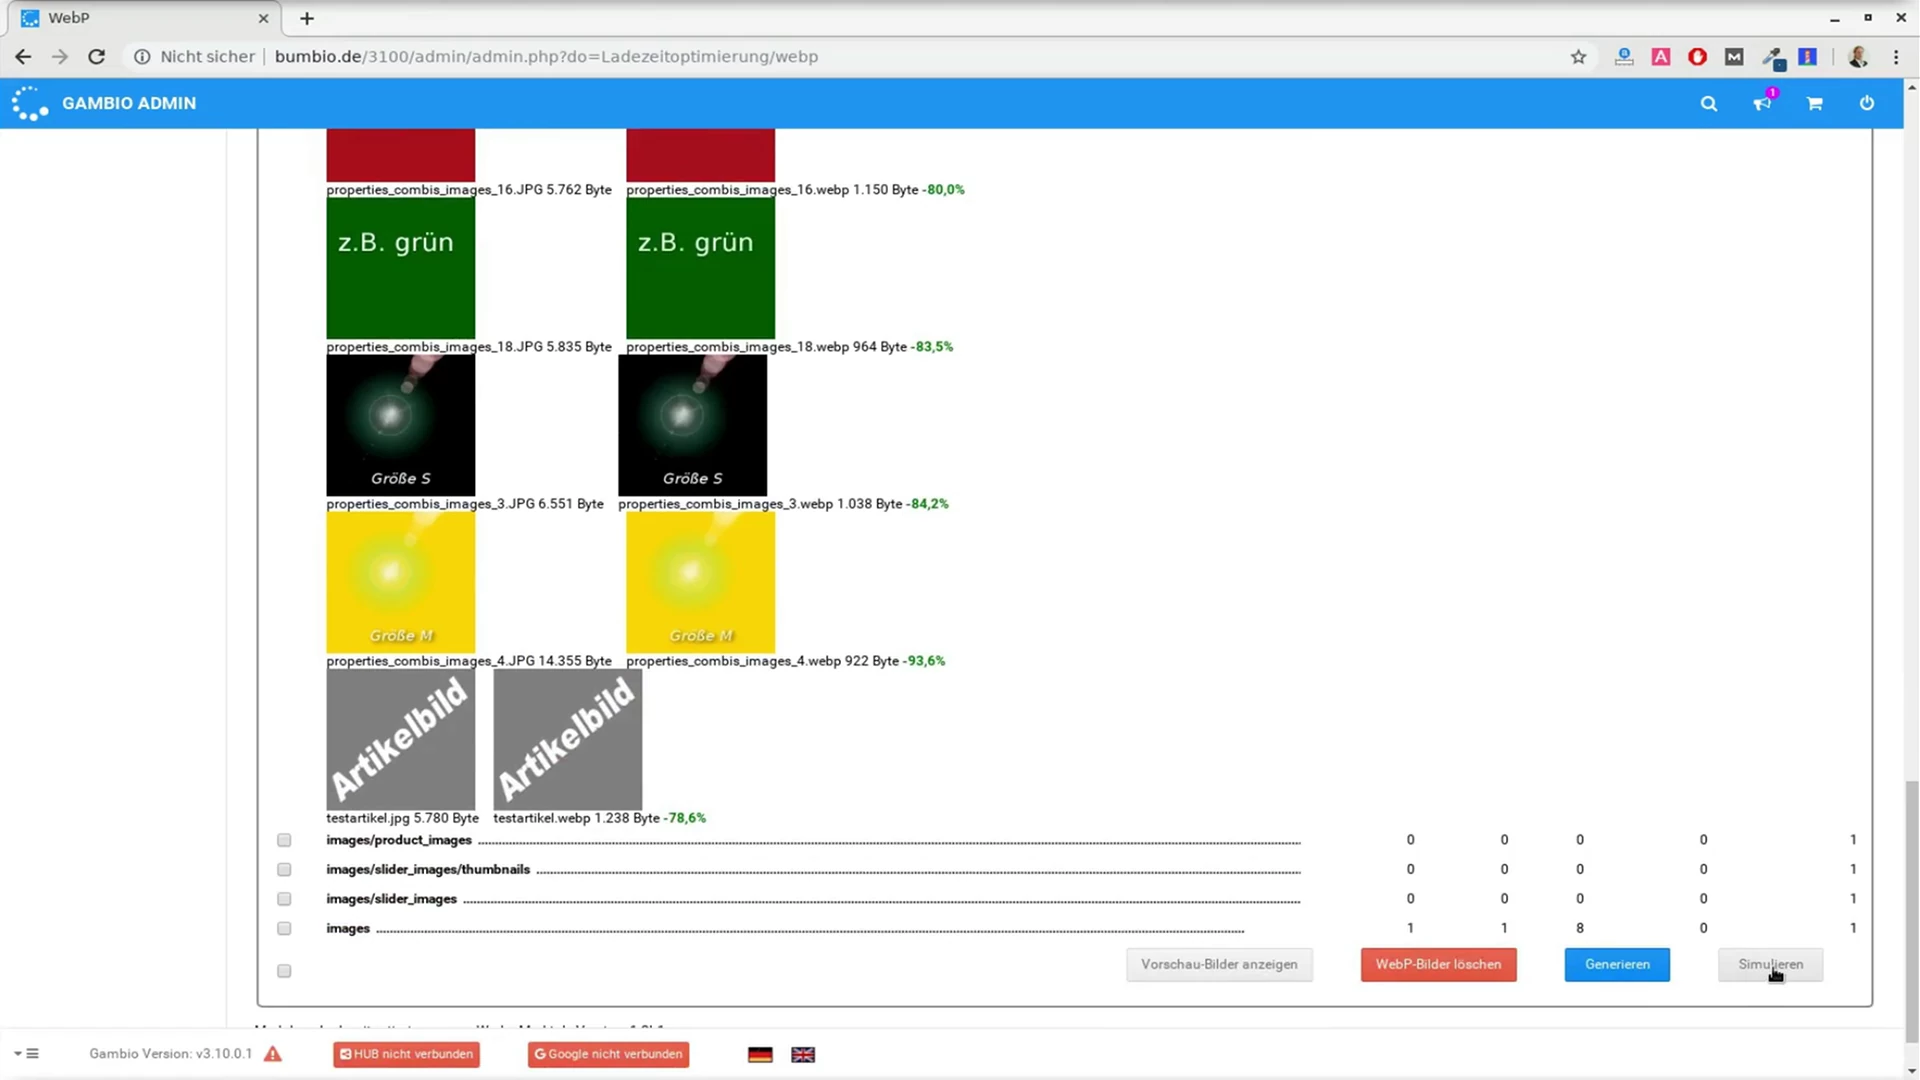Open the Chrome three-dot menu
Image resolution: width=1920 pixels, height=1080 pixels.
(x=1896, y=57)
